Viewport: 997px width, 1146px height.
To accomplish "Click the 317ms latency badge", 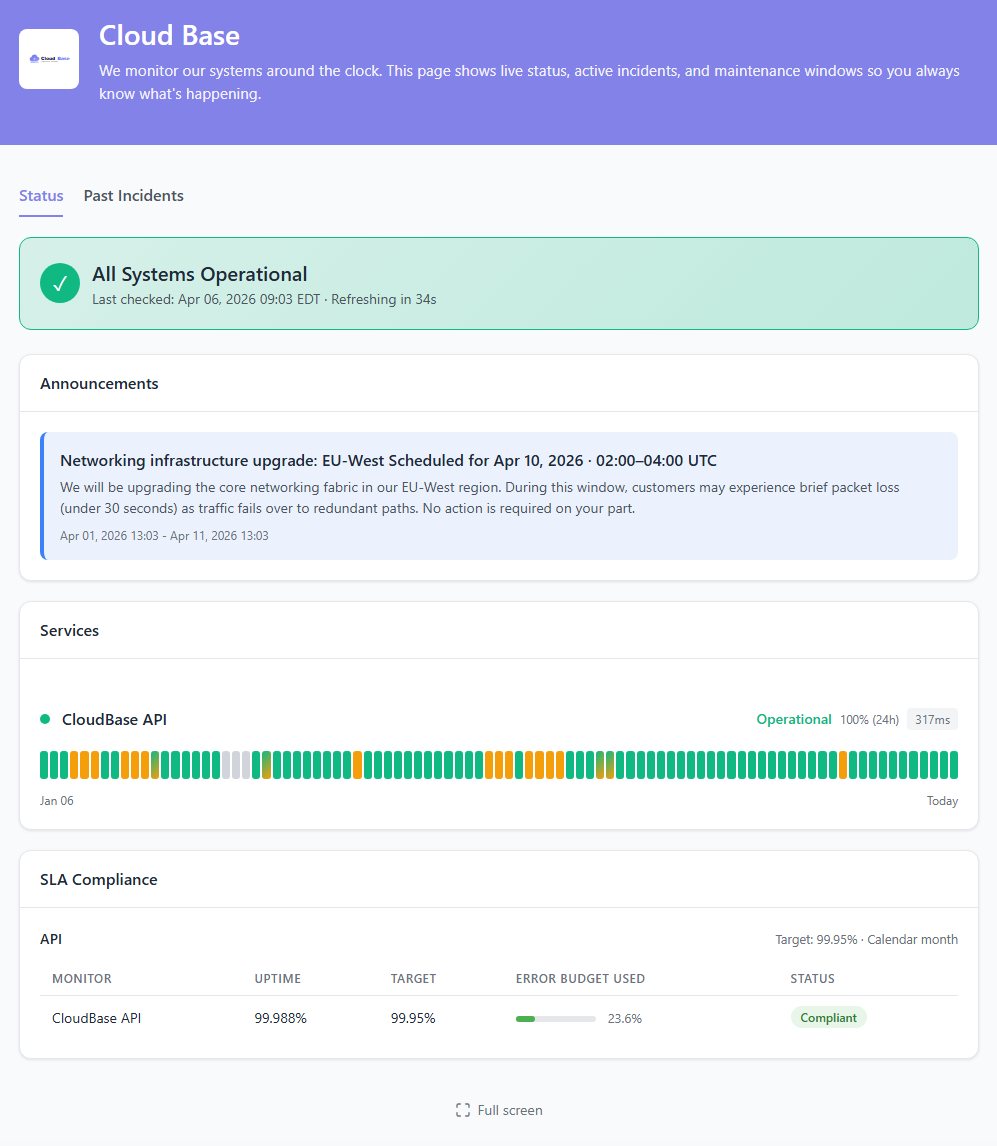I will coord(931,719).
